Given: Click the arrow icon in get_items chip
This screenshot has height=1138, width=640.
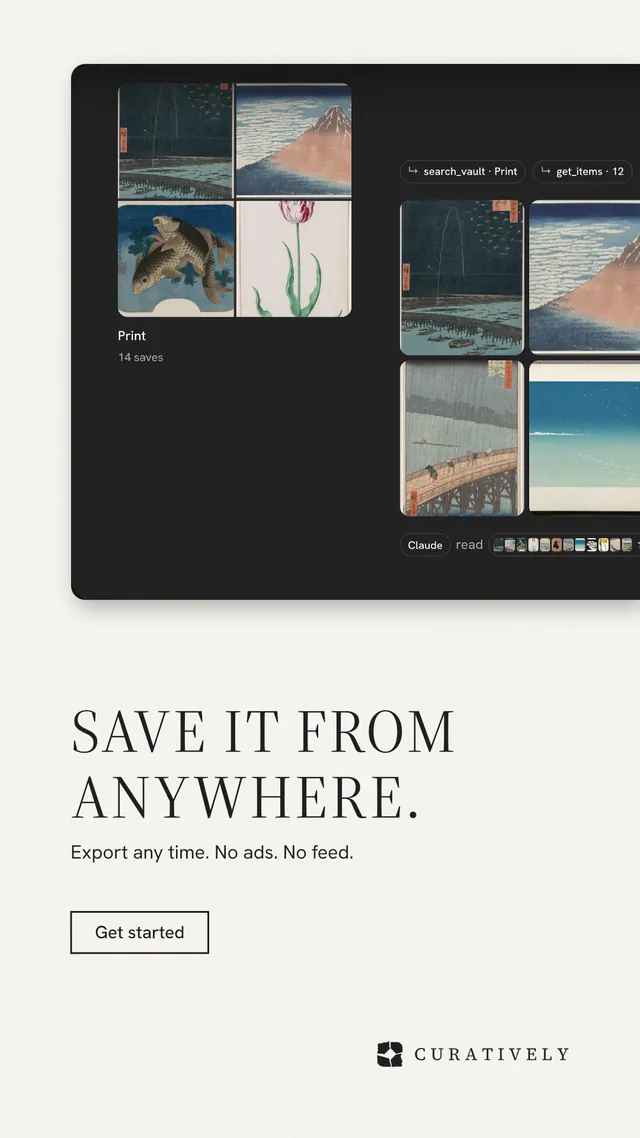Looking at the screenshot, I should [546, 171].
